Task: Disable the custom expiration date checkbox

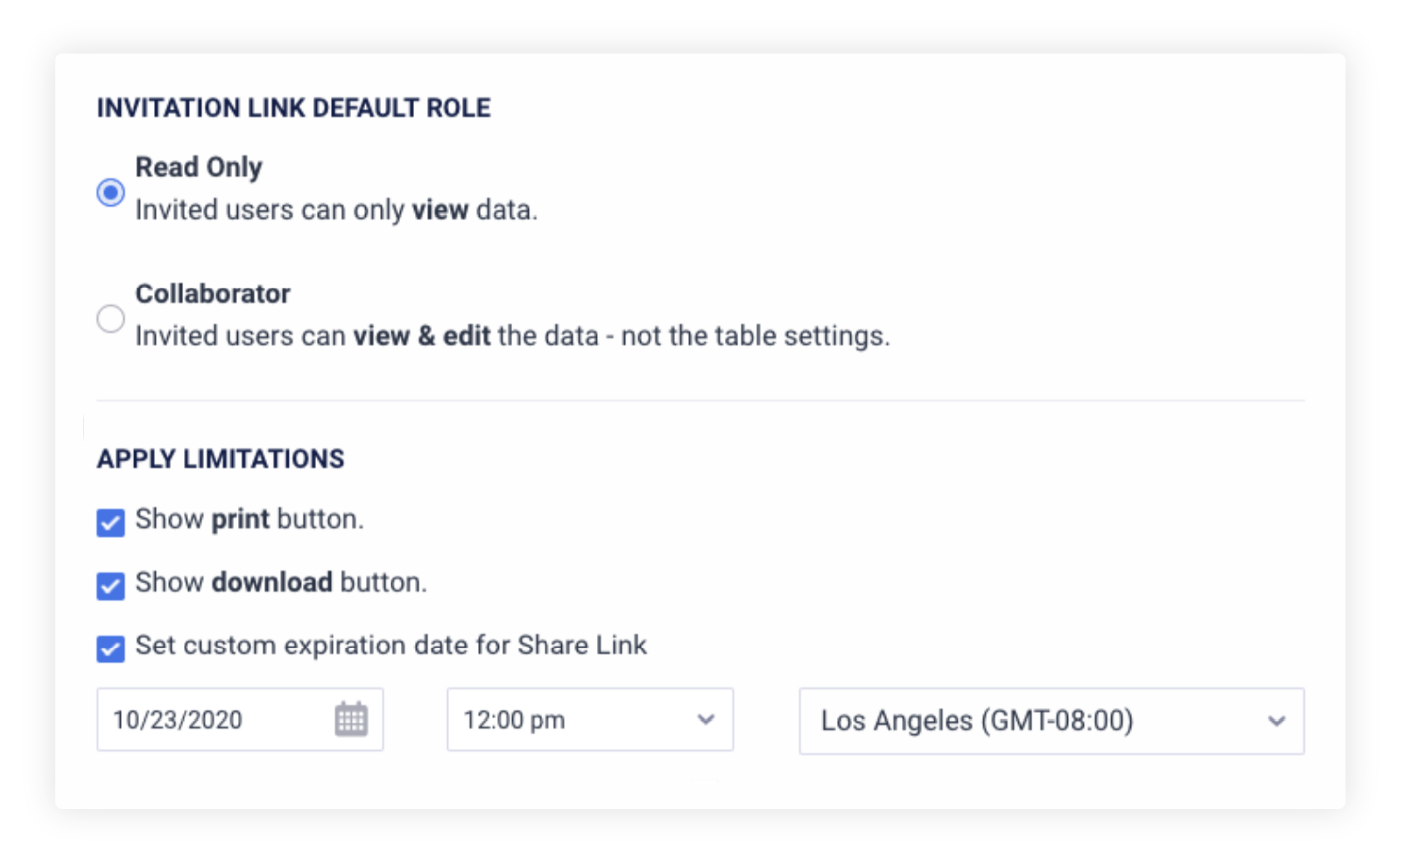Action: [x=111, y=648]
